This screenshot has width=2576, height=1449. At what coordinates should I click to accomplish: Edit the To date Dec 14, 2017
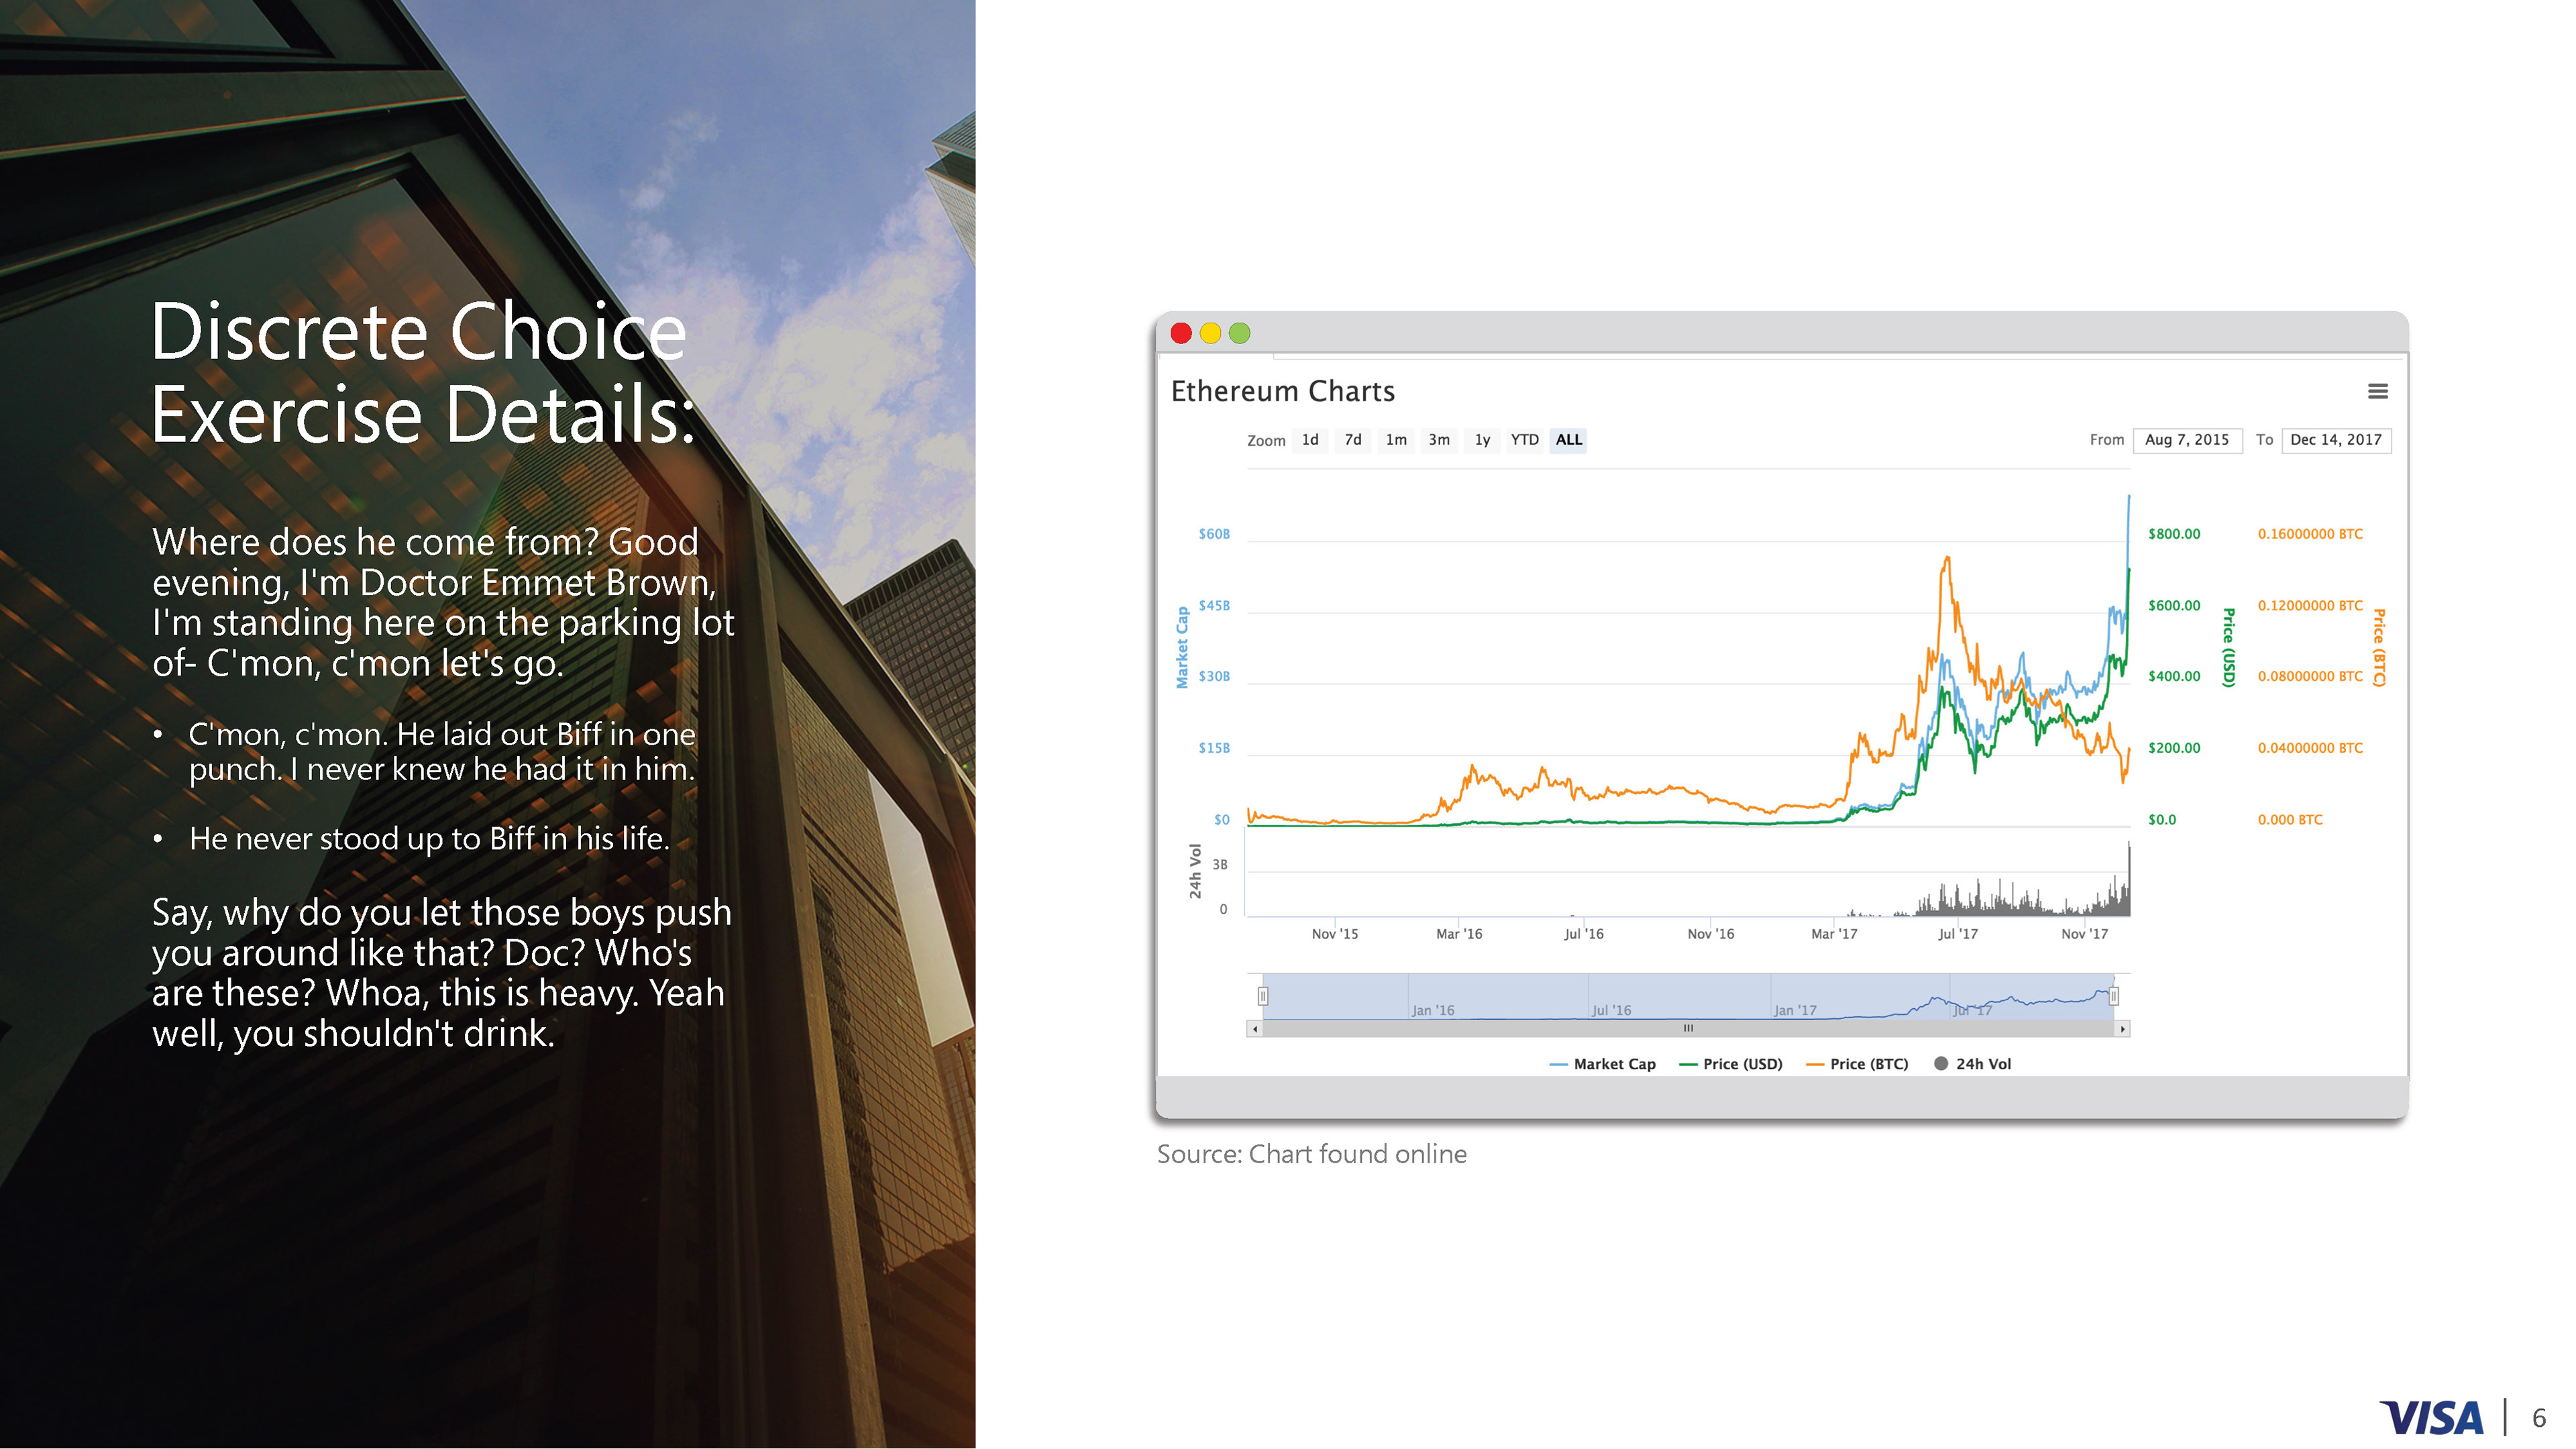click(2336, 440)
